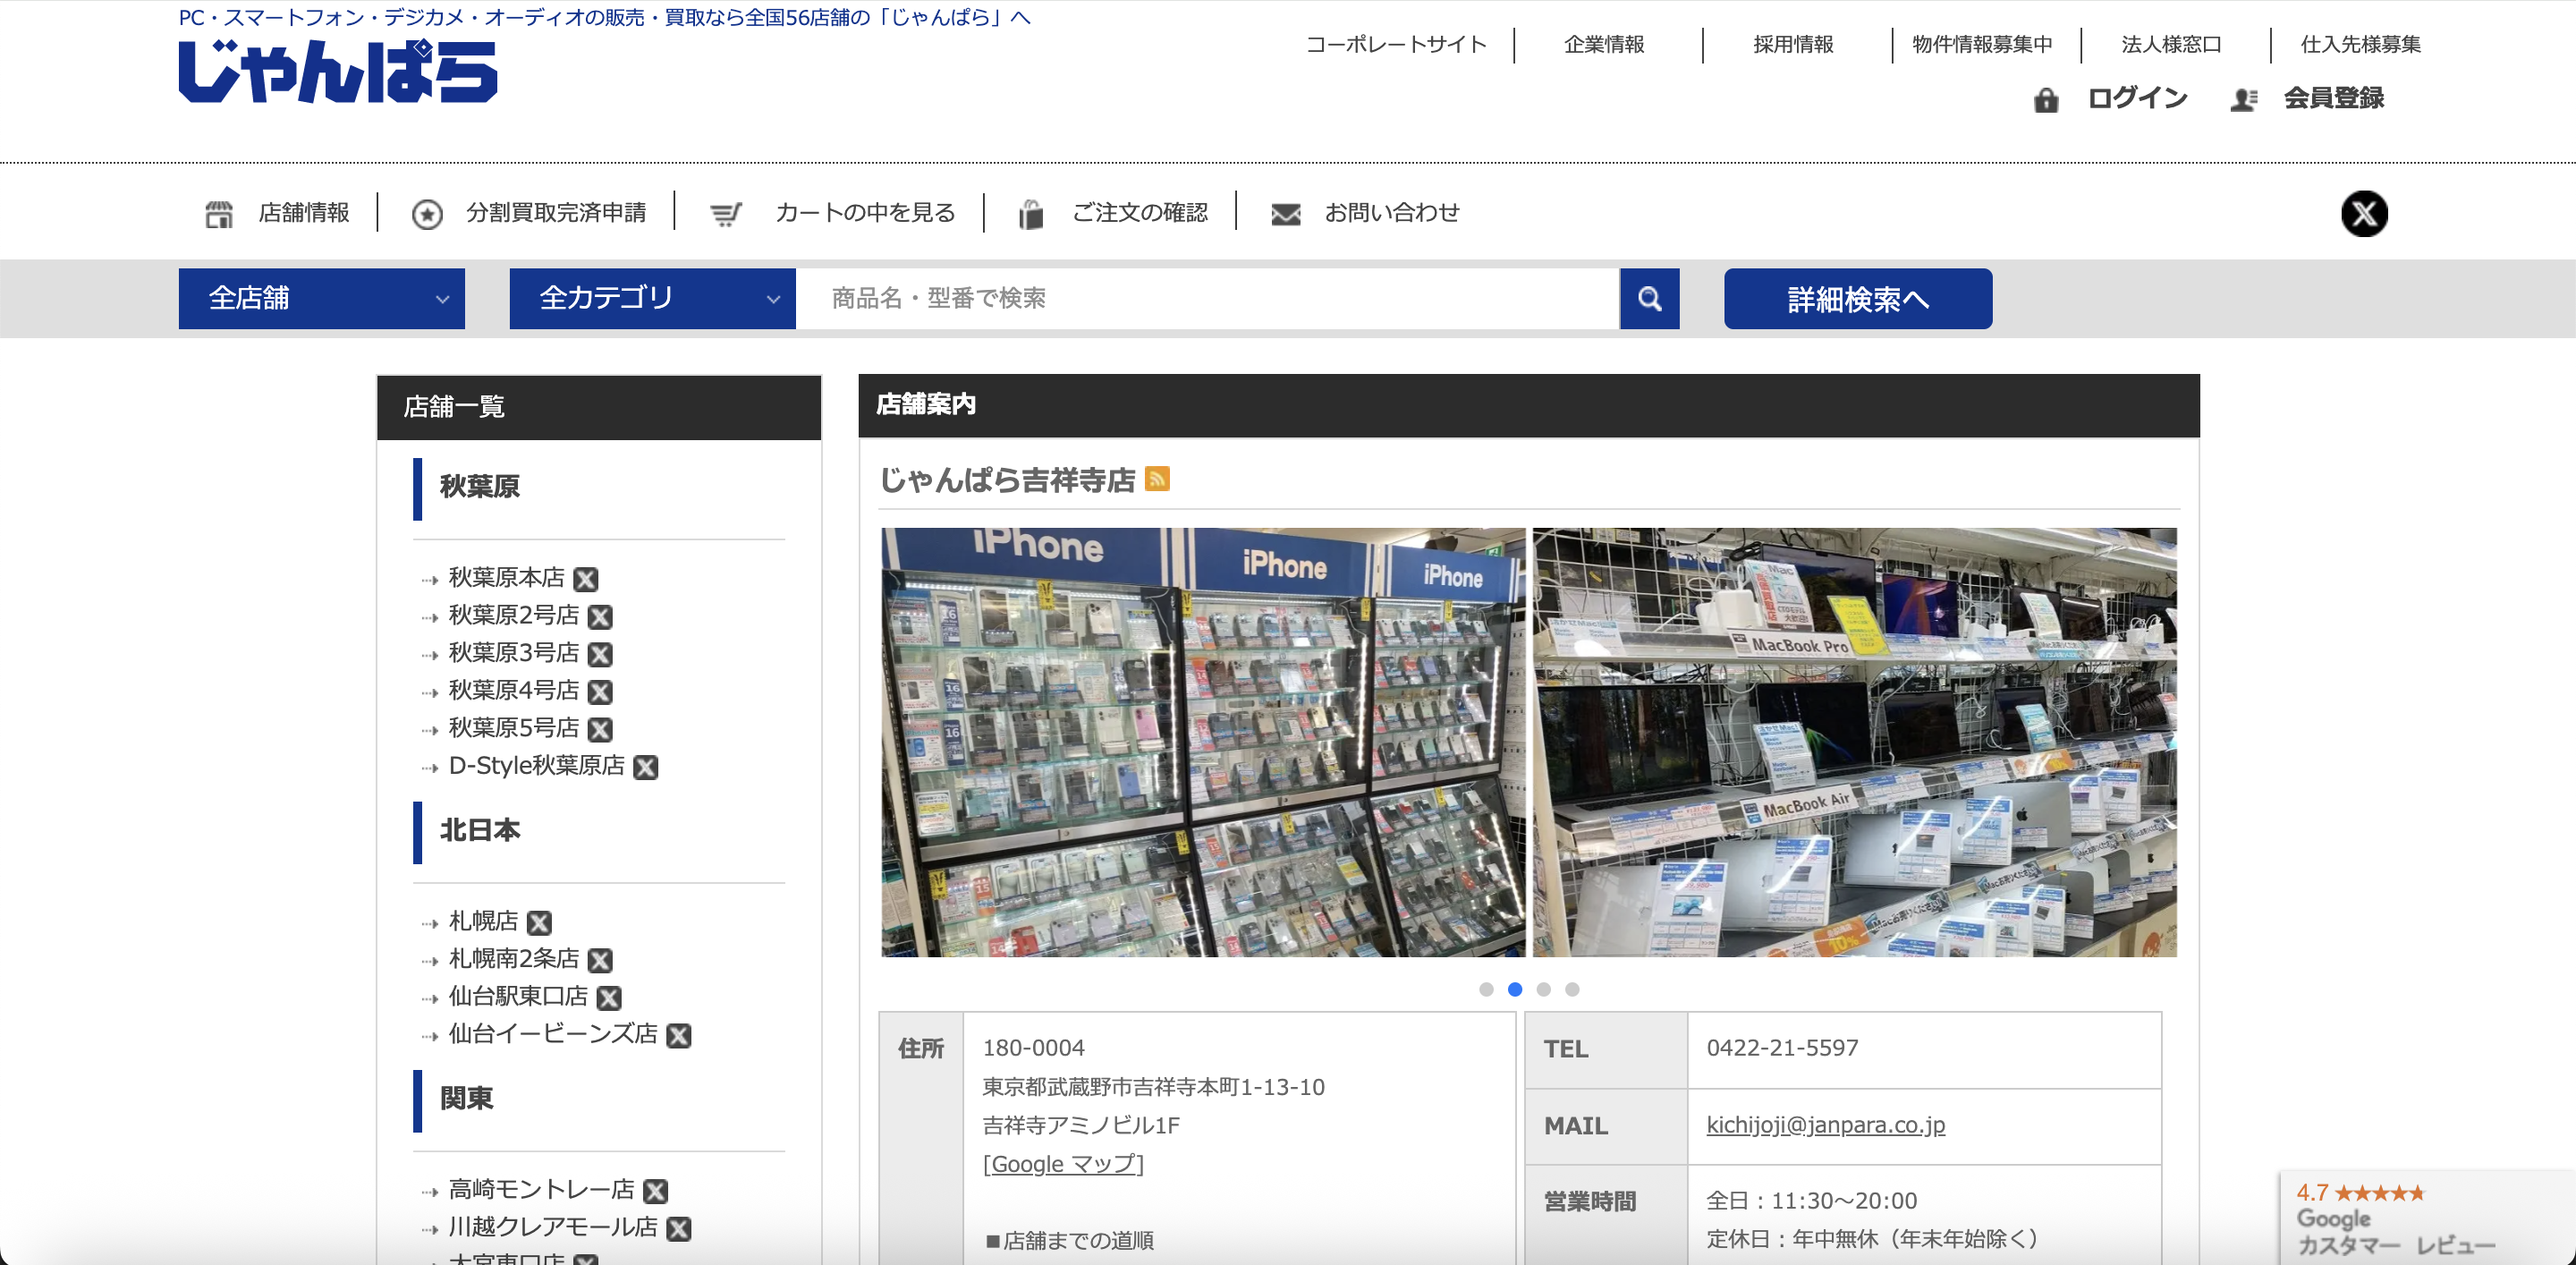
Task: Open the 秋葉原3号店 store link
Action: 513,652
